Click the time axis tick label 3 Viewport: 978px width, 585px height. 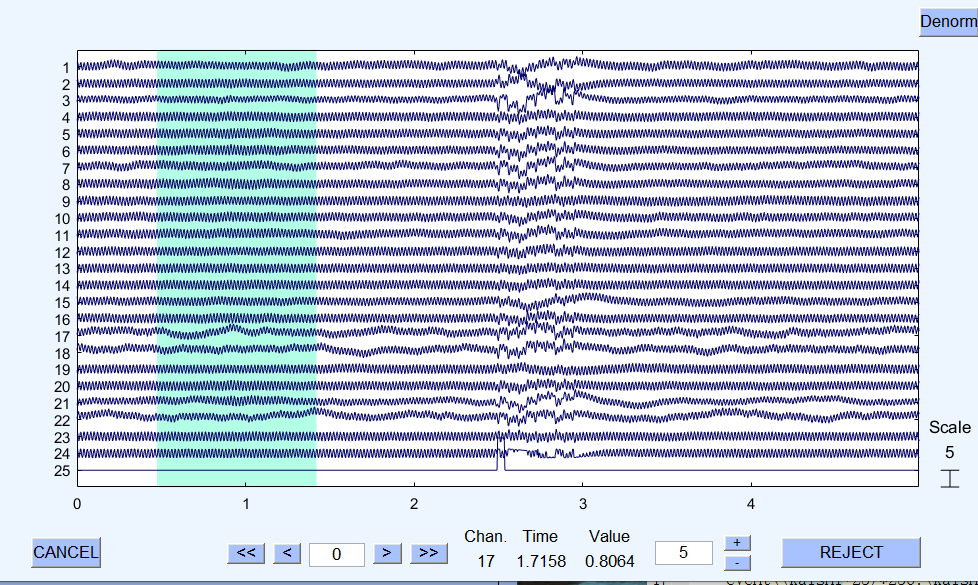click(583, 504)
